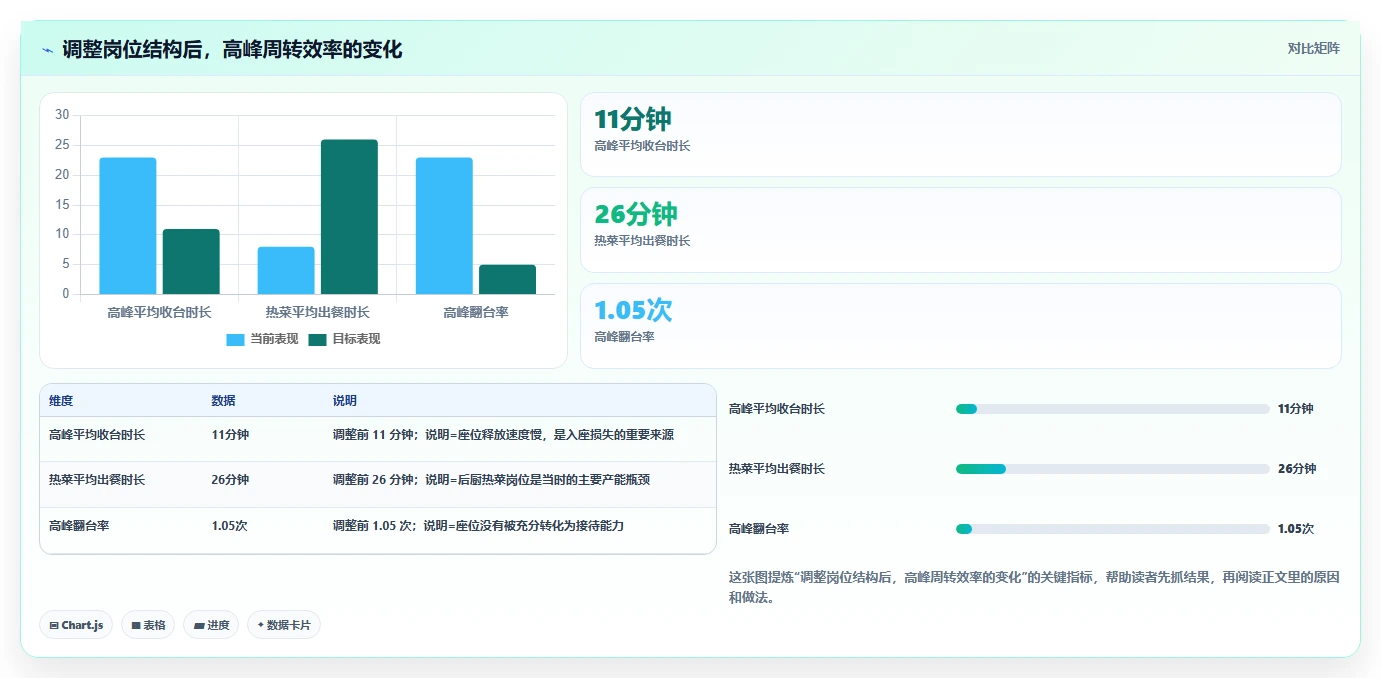This screenshot has width=1381, height=678.
Task: Click the 目标表现 bar for 高峰翻台率
Action: click(507, 279)
